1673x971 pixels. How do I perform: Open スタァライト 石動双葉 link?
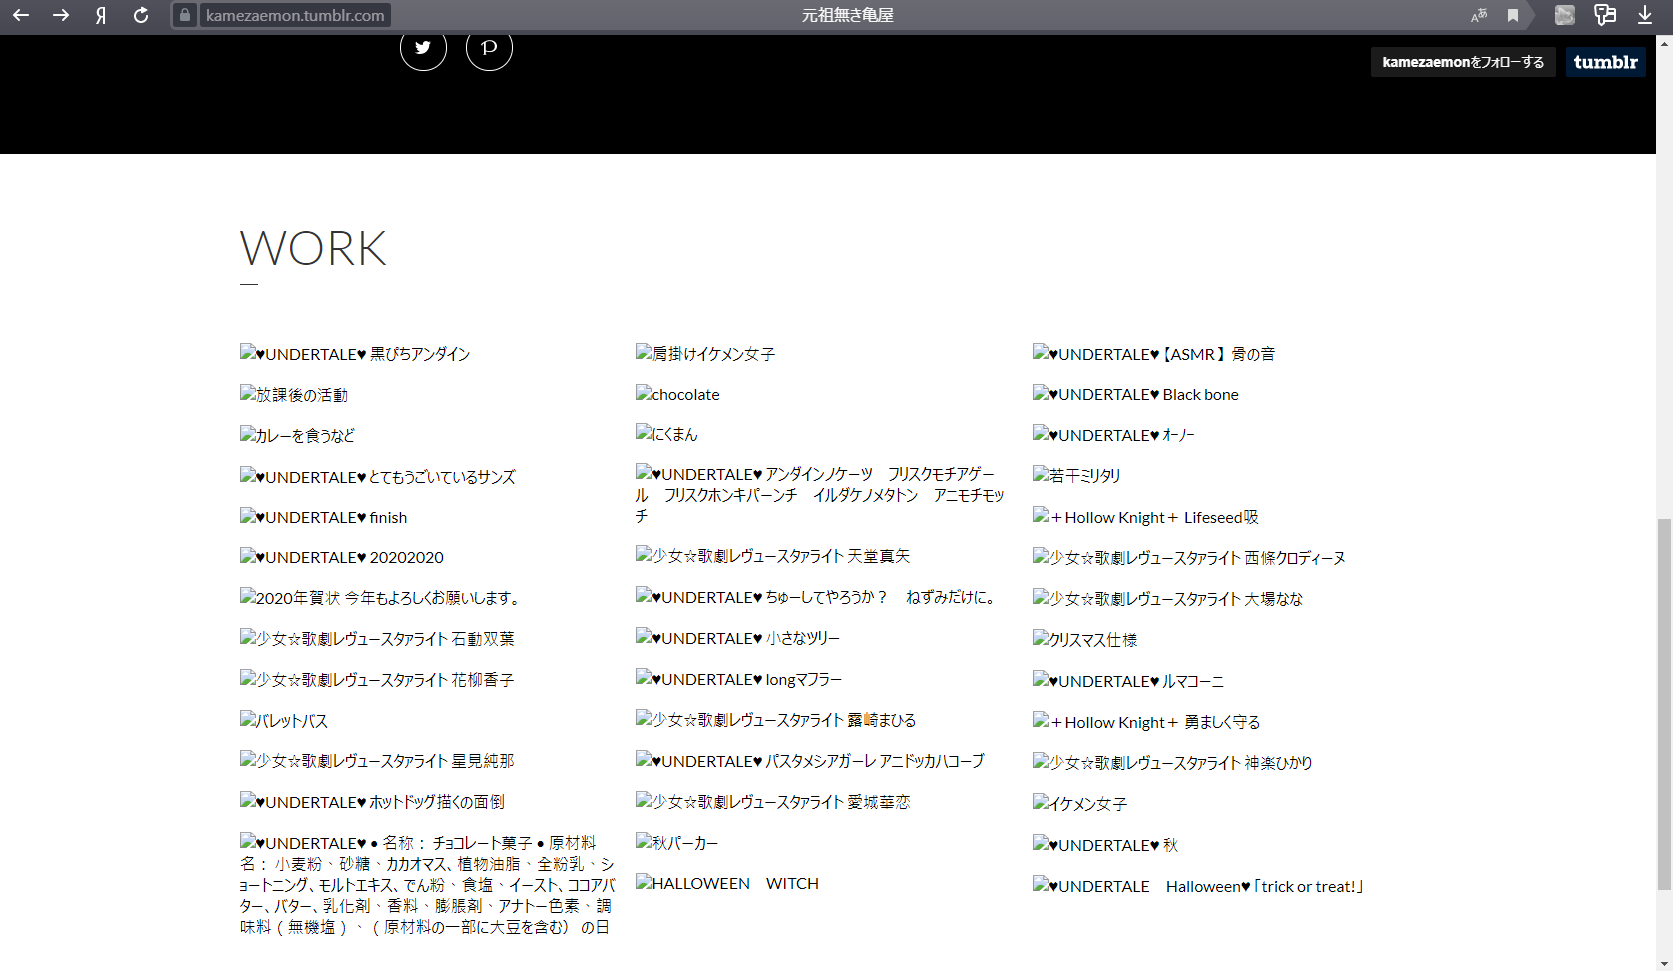pos(377,639)
